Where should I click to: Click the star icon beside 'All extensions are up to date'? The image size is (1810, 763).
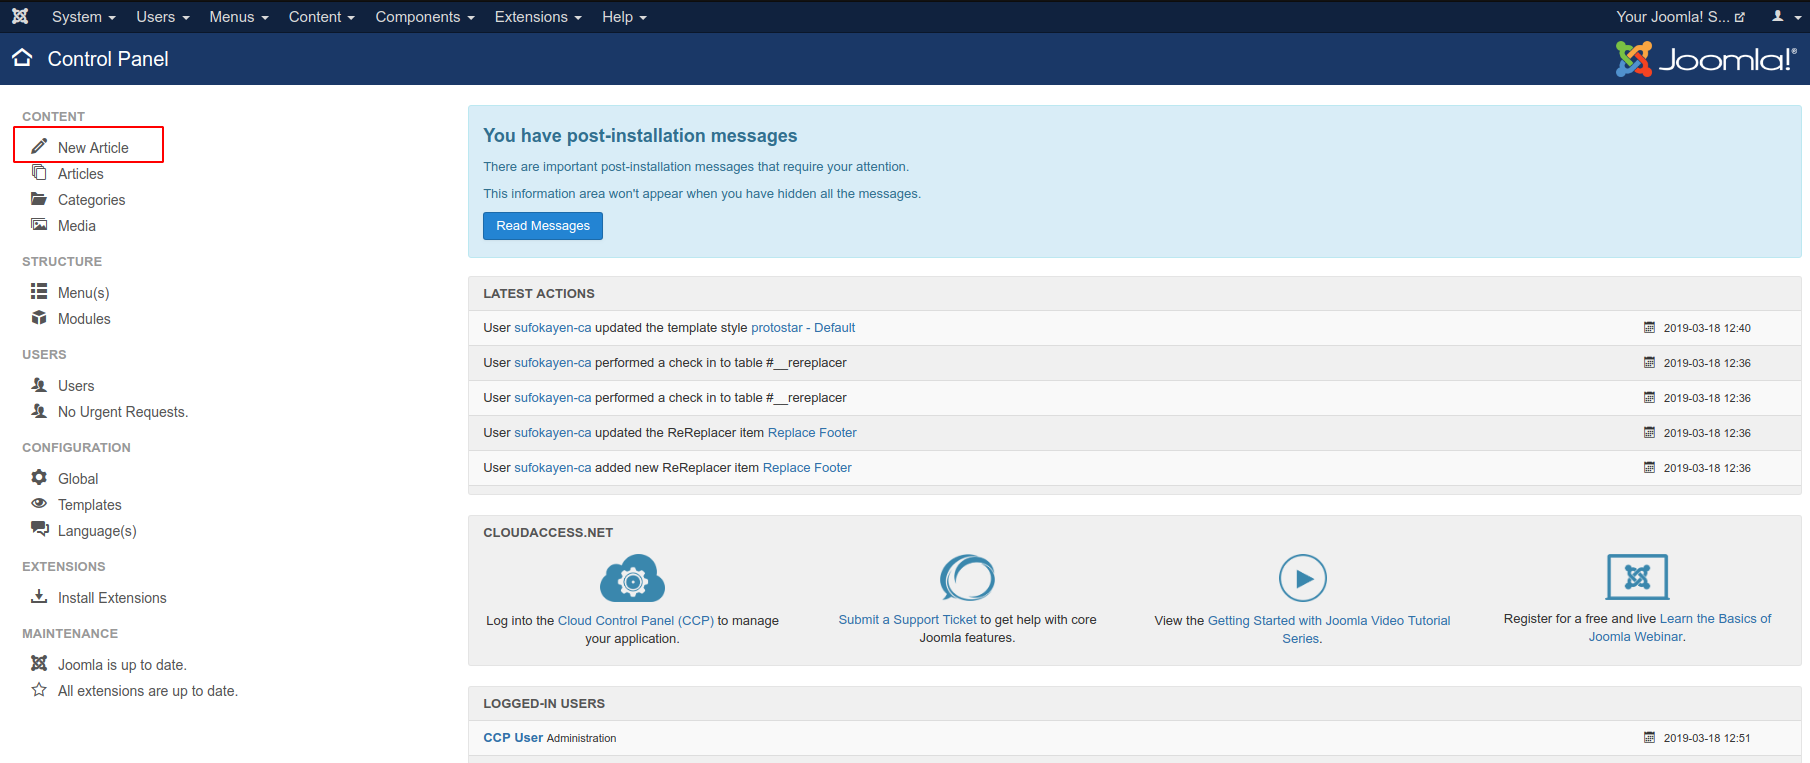39,689
